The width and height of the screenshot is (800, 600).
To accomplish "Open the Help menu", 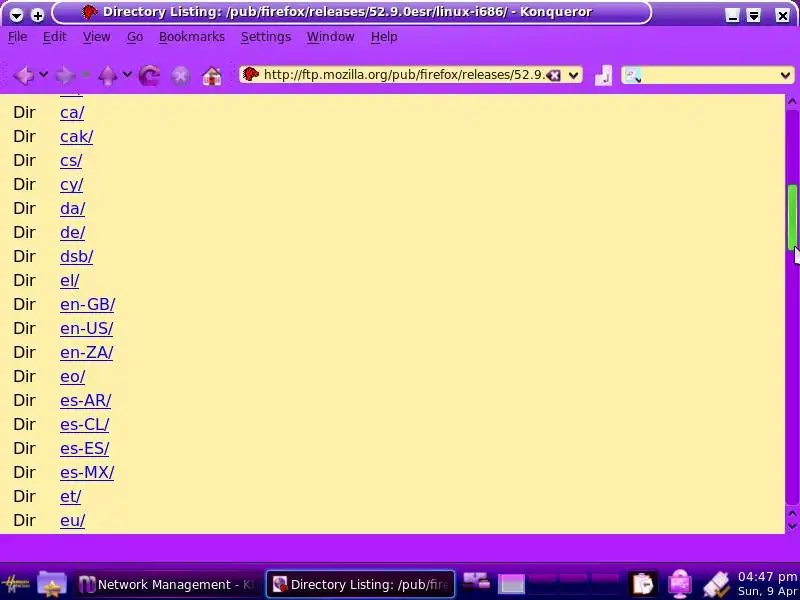I will tap(384, 37).
